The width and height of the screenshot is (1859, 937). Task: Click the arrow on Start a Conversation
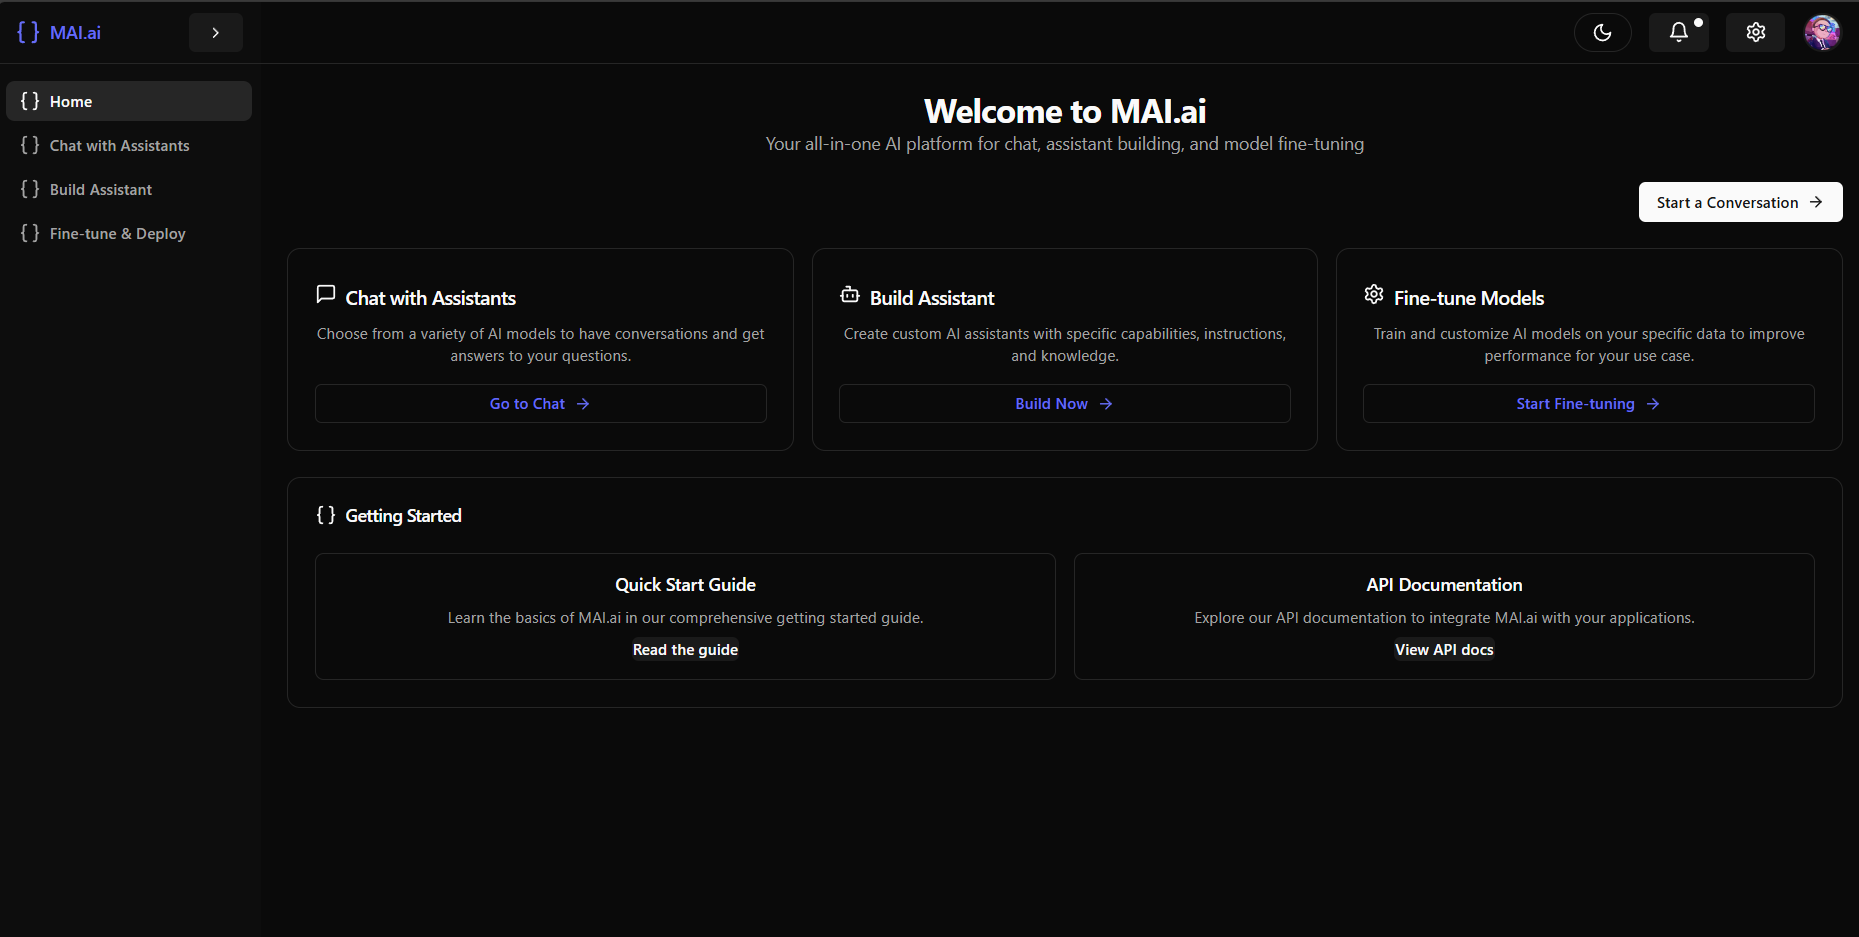pyautogui.click(x=1815, y=202)
